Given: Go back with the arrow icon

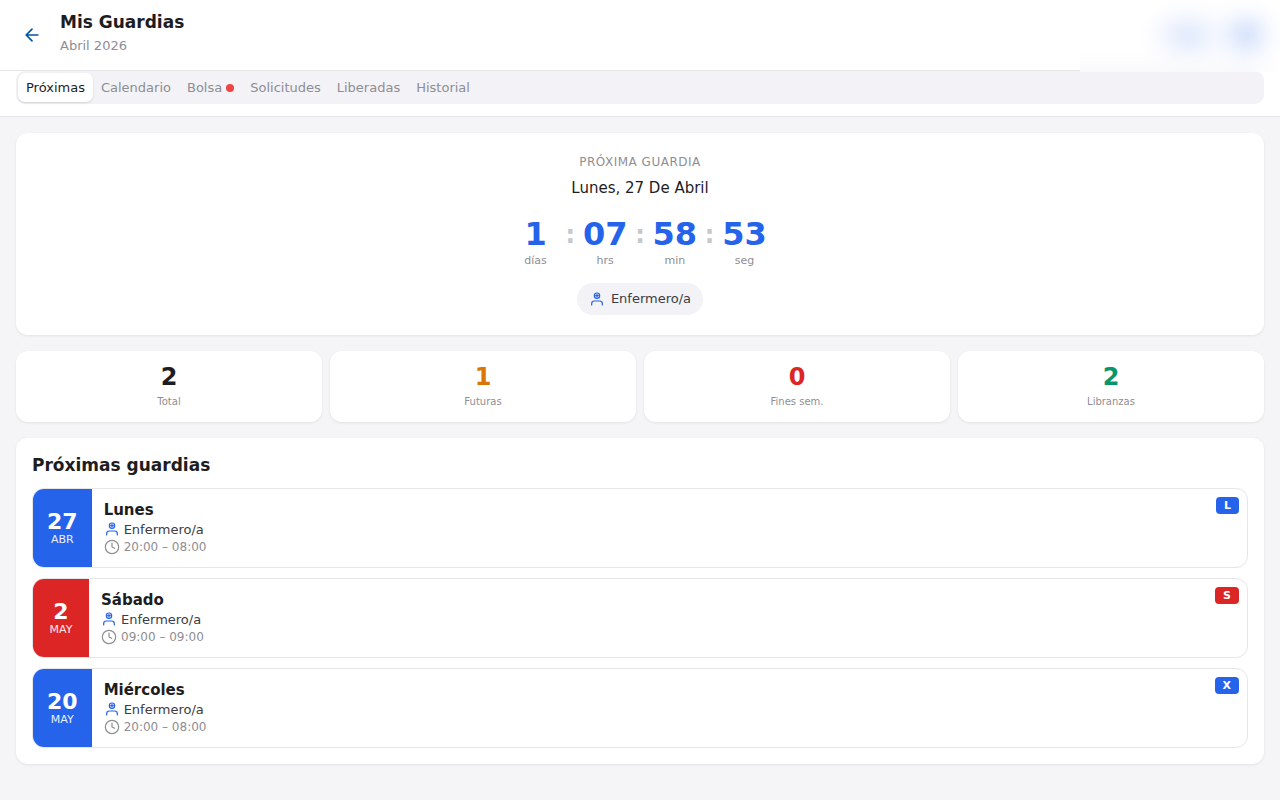Looking at the screenshot, I should (32, 35).
